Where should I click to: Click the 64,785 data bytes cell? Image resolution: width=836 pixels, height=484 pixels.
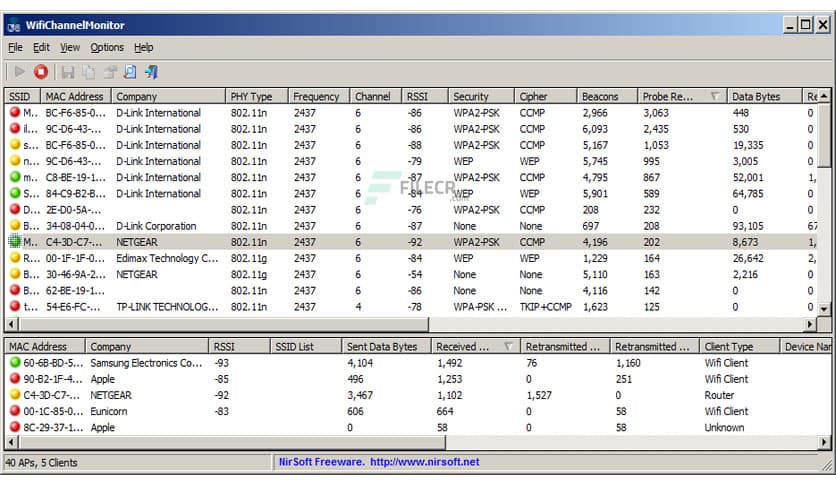click(748, 193)
